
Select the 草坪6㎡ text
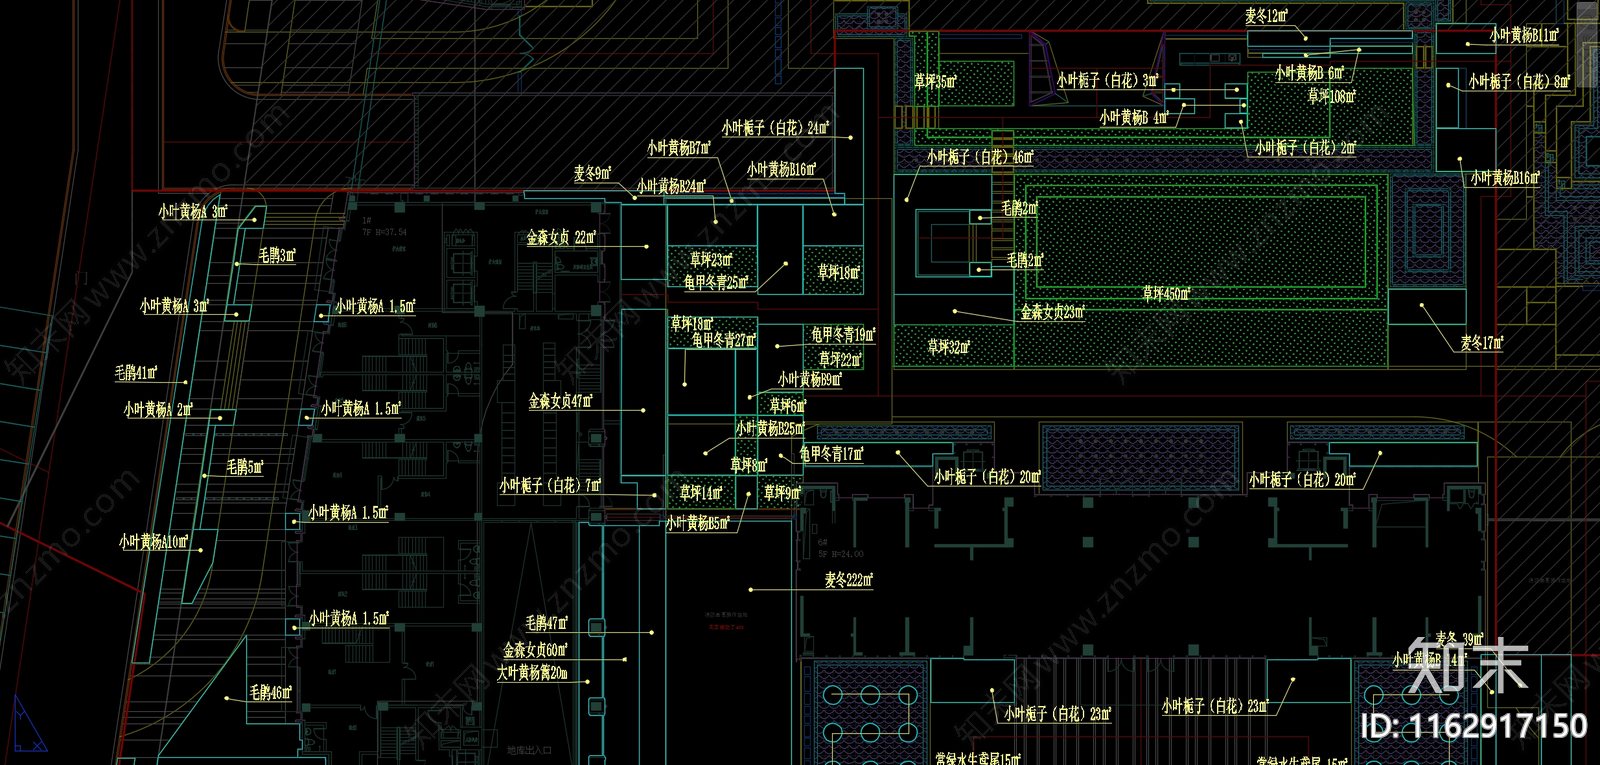(x=787, y=406)
